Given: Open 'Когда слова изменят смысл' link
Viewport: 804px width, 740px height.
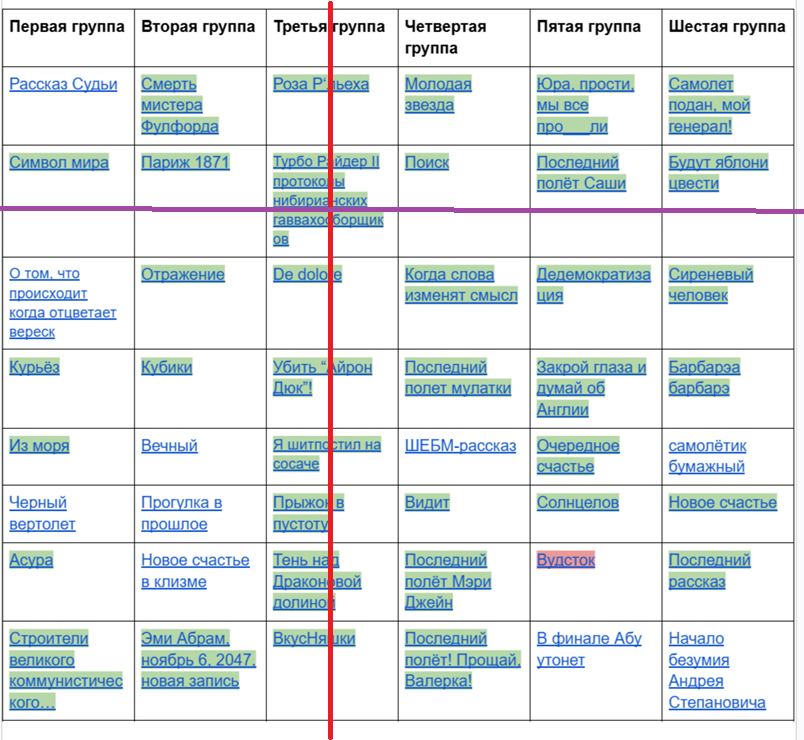Looking at the screenshot, I should [x=461, y=285].
